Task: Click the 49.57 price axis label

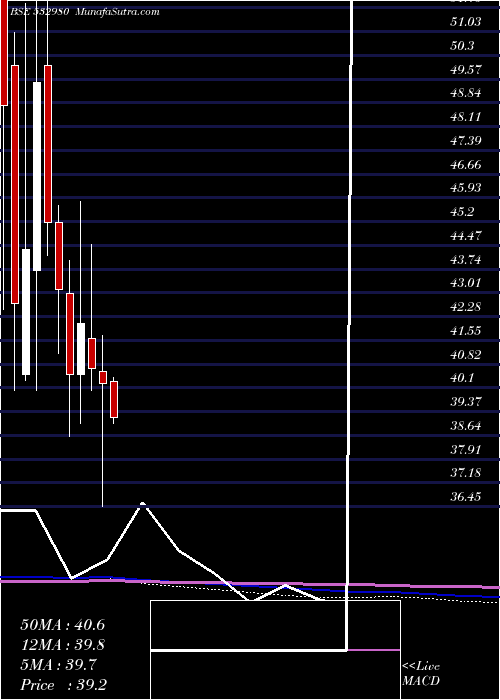Action: [x=466, y=69]
